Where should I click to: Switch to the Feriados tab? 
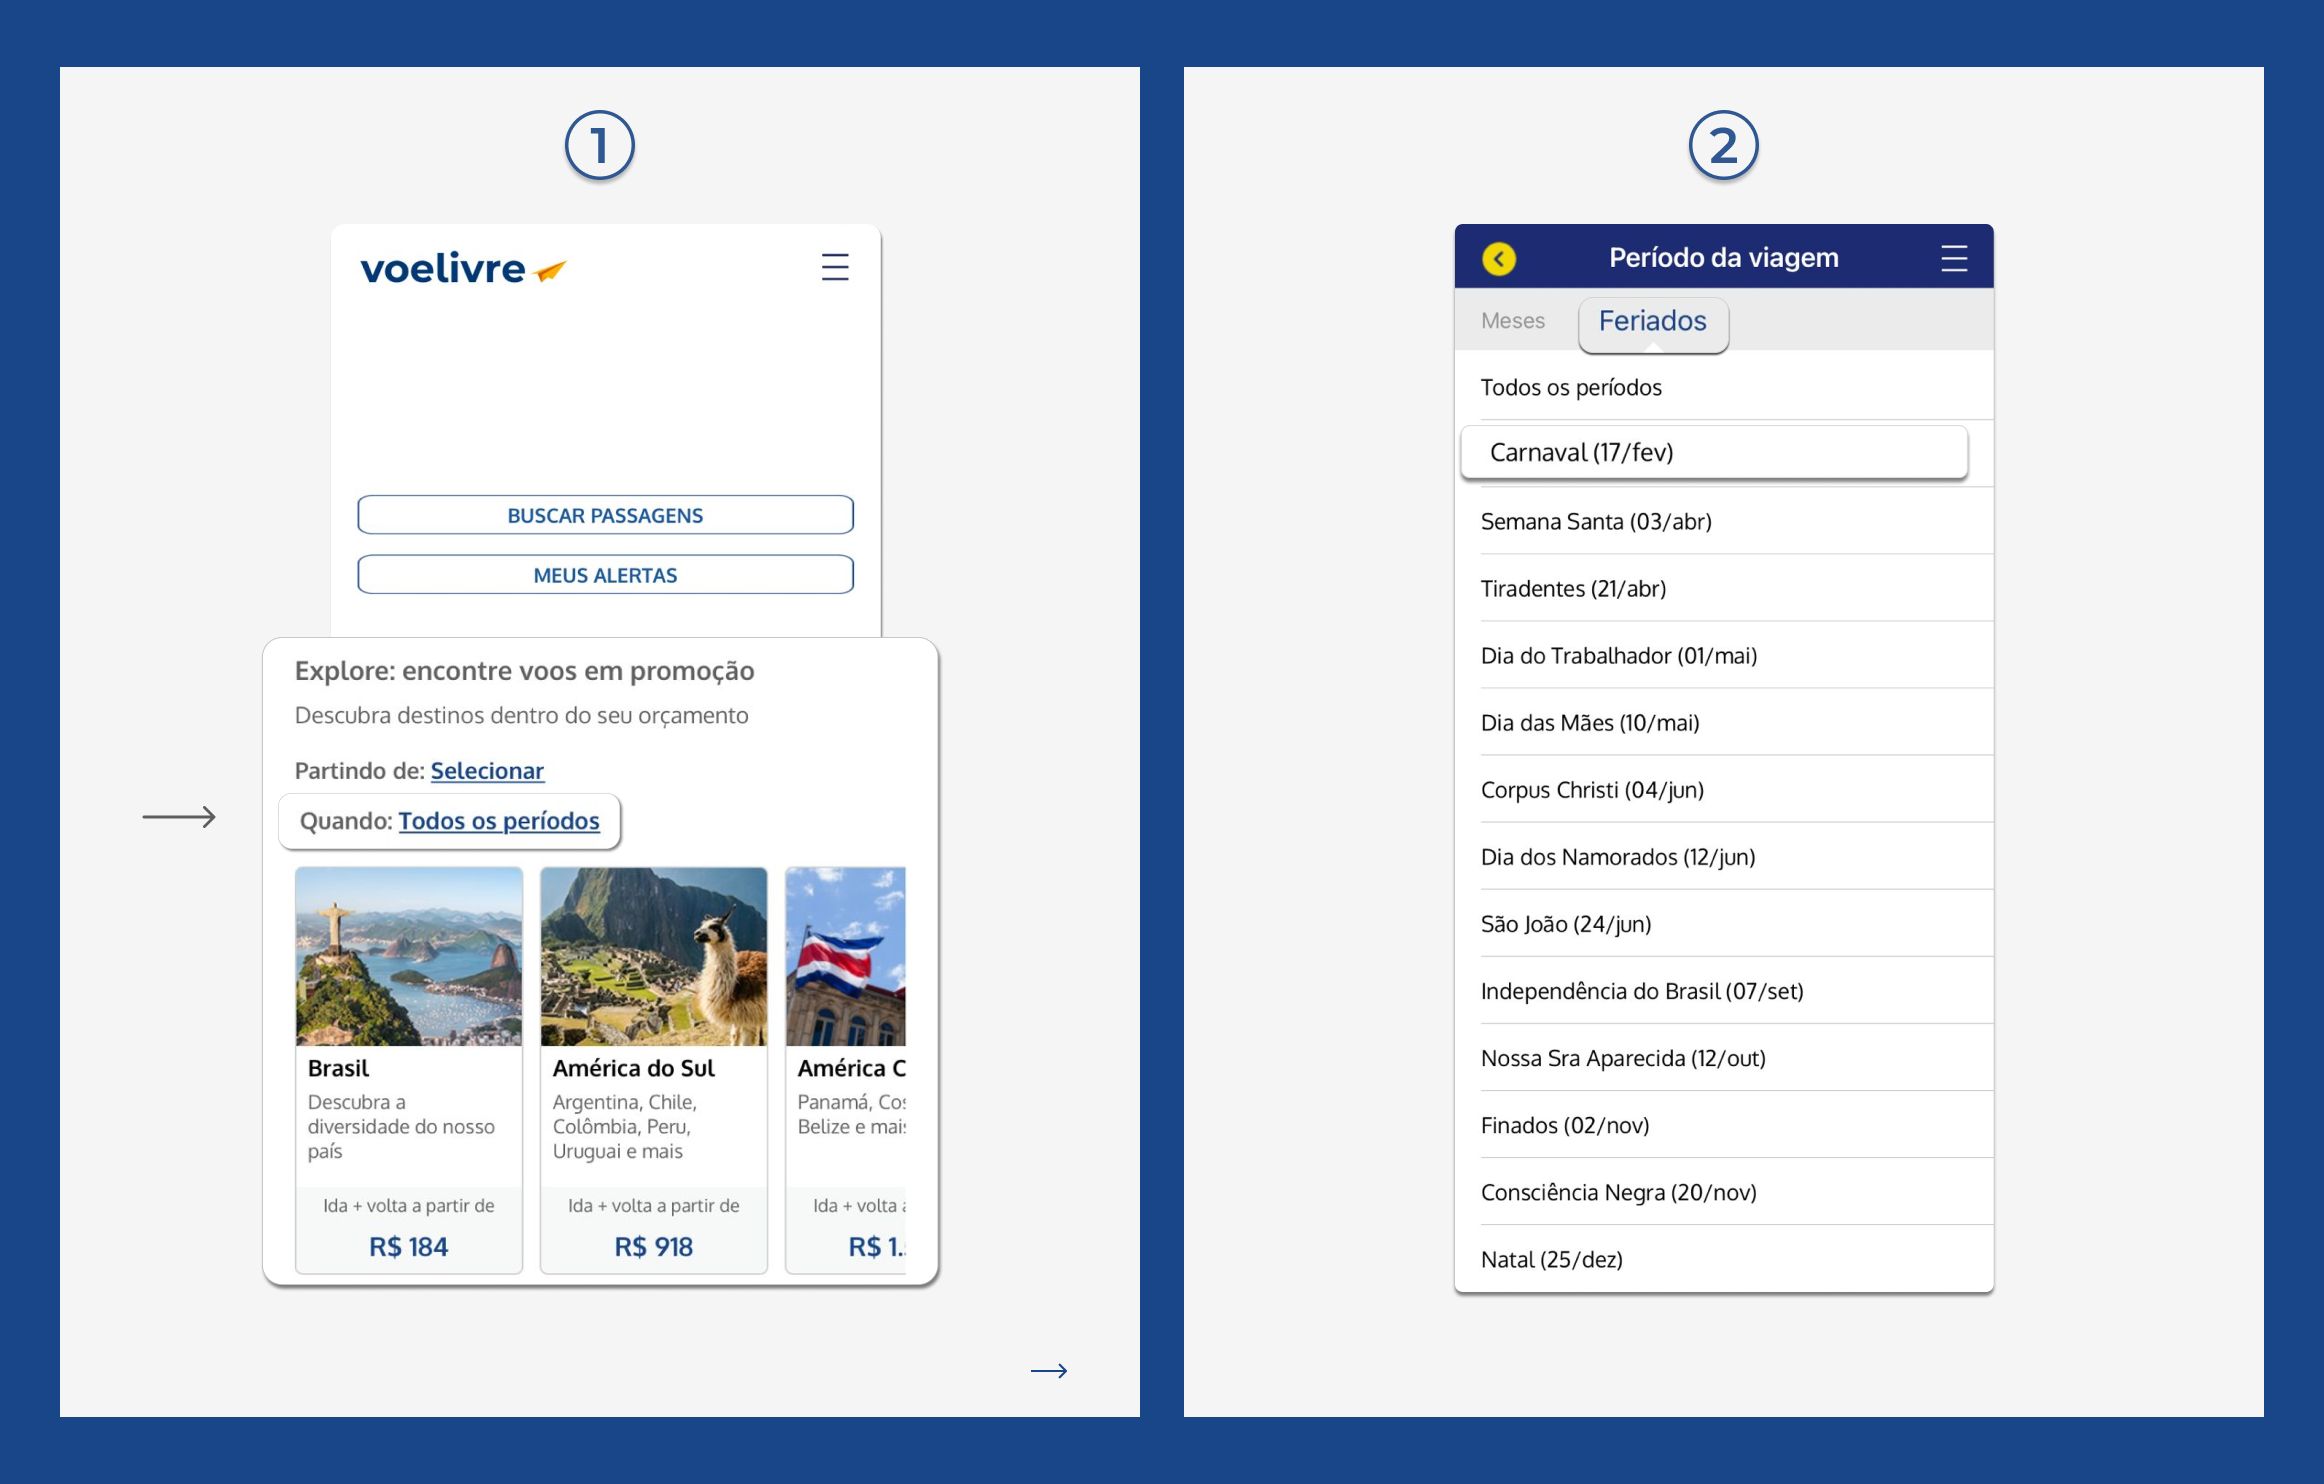click(1653, 320)
